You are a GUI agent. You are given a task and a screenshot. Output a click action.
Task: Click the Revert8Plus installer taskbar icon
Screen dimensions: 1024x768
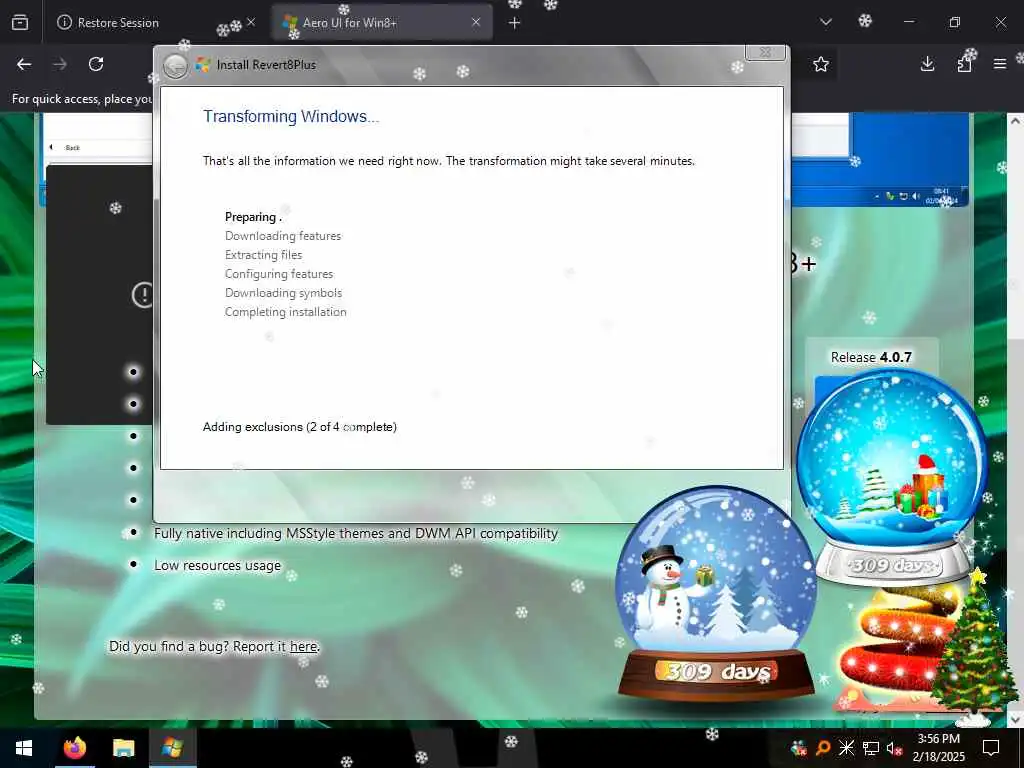(172, 748)
